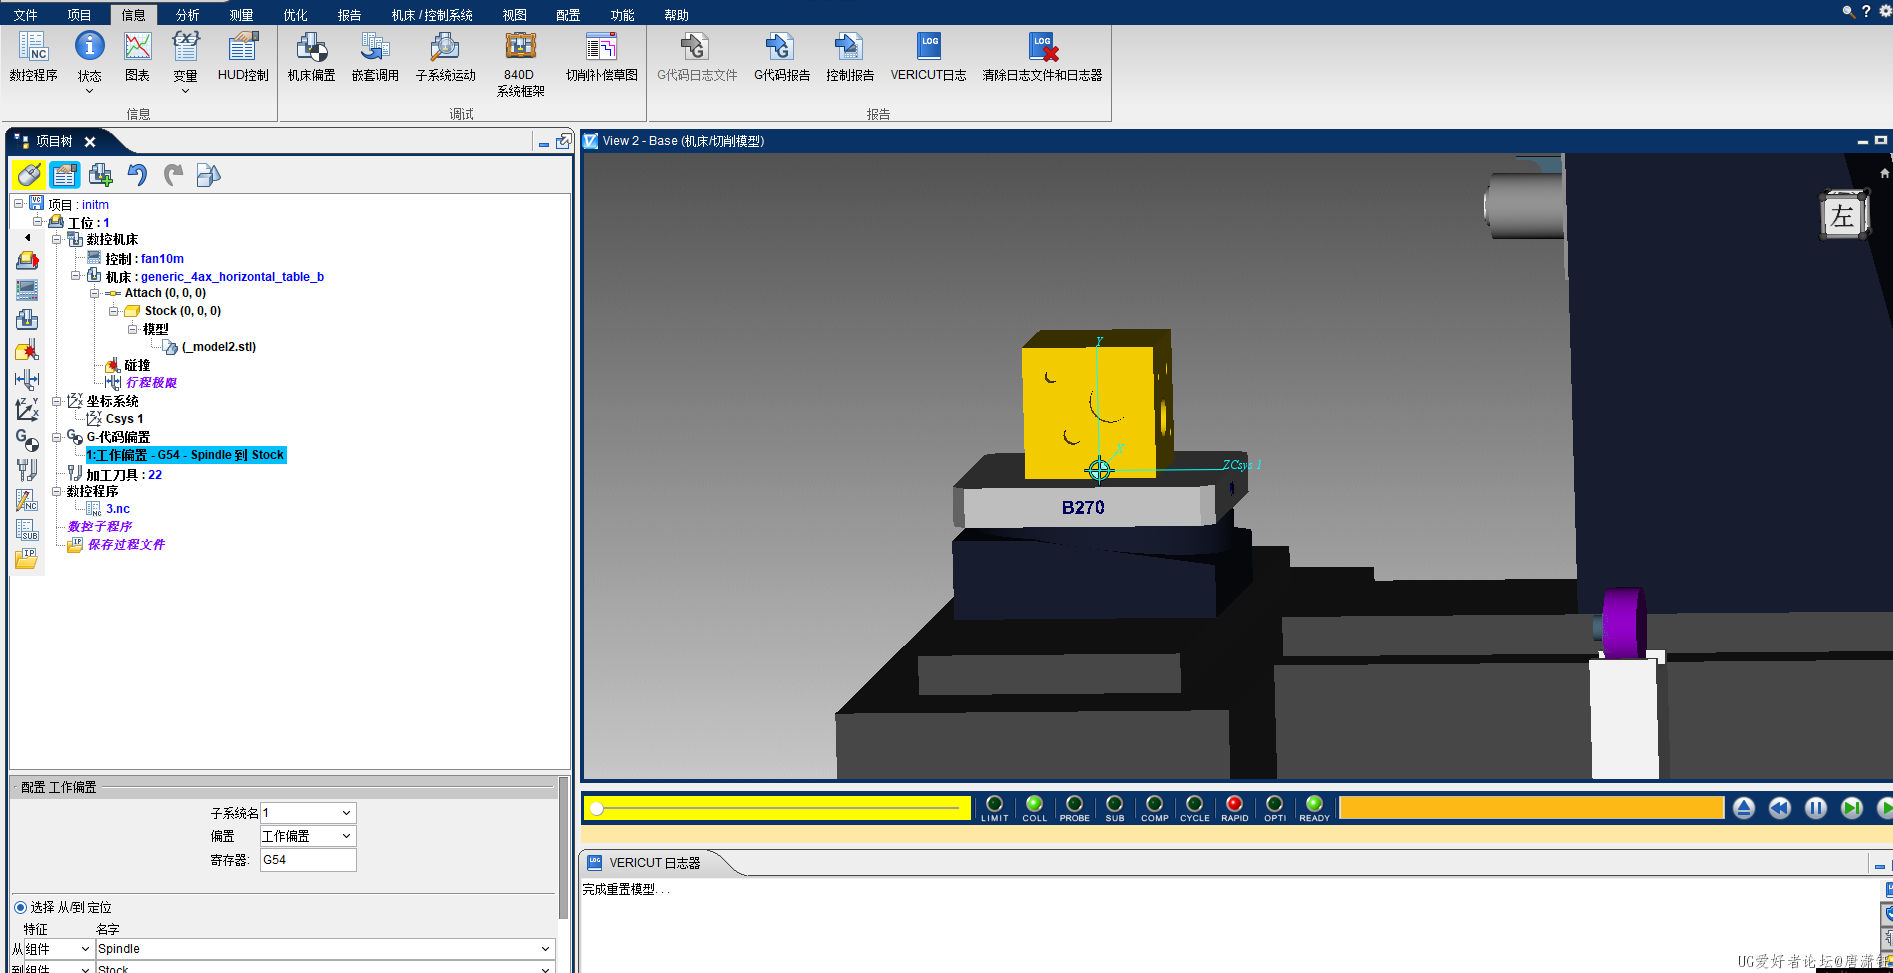Click the rewind to start button
The height and width of the screenshot is (973, 1893).
tap(1780, 808)
